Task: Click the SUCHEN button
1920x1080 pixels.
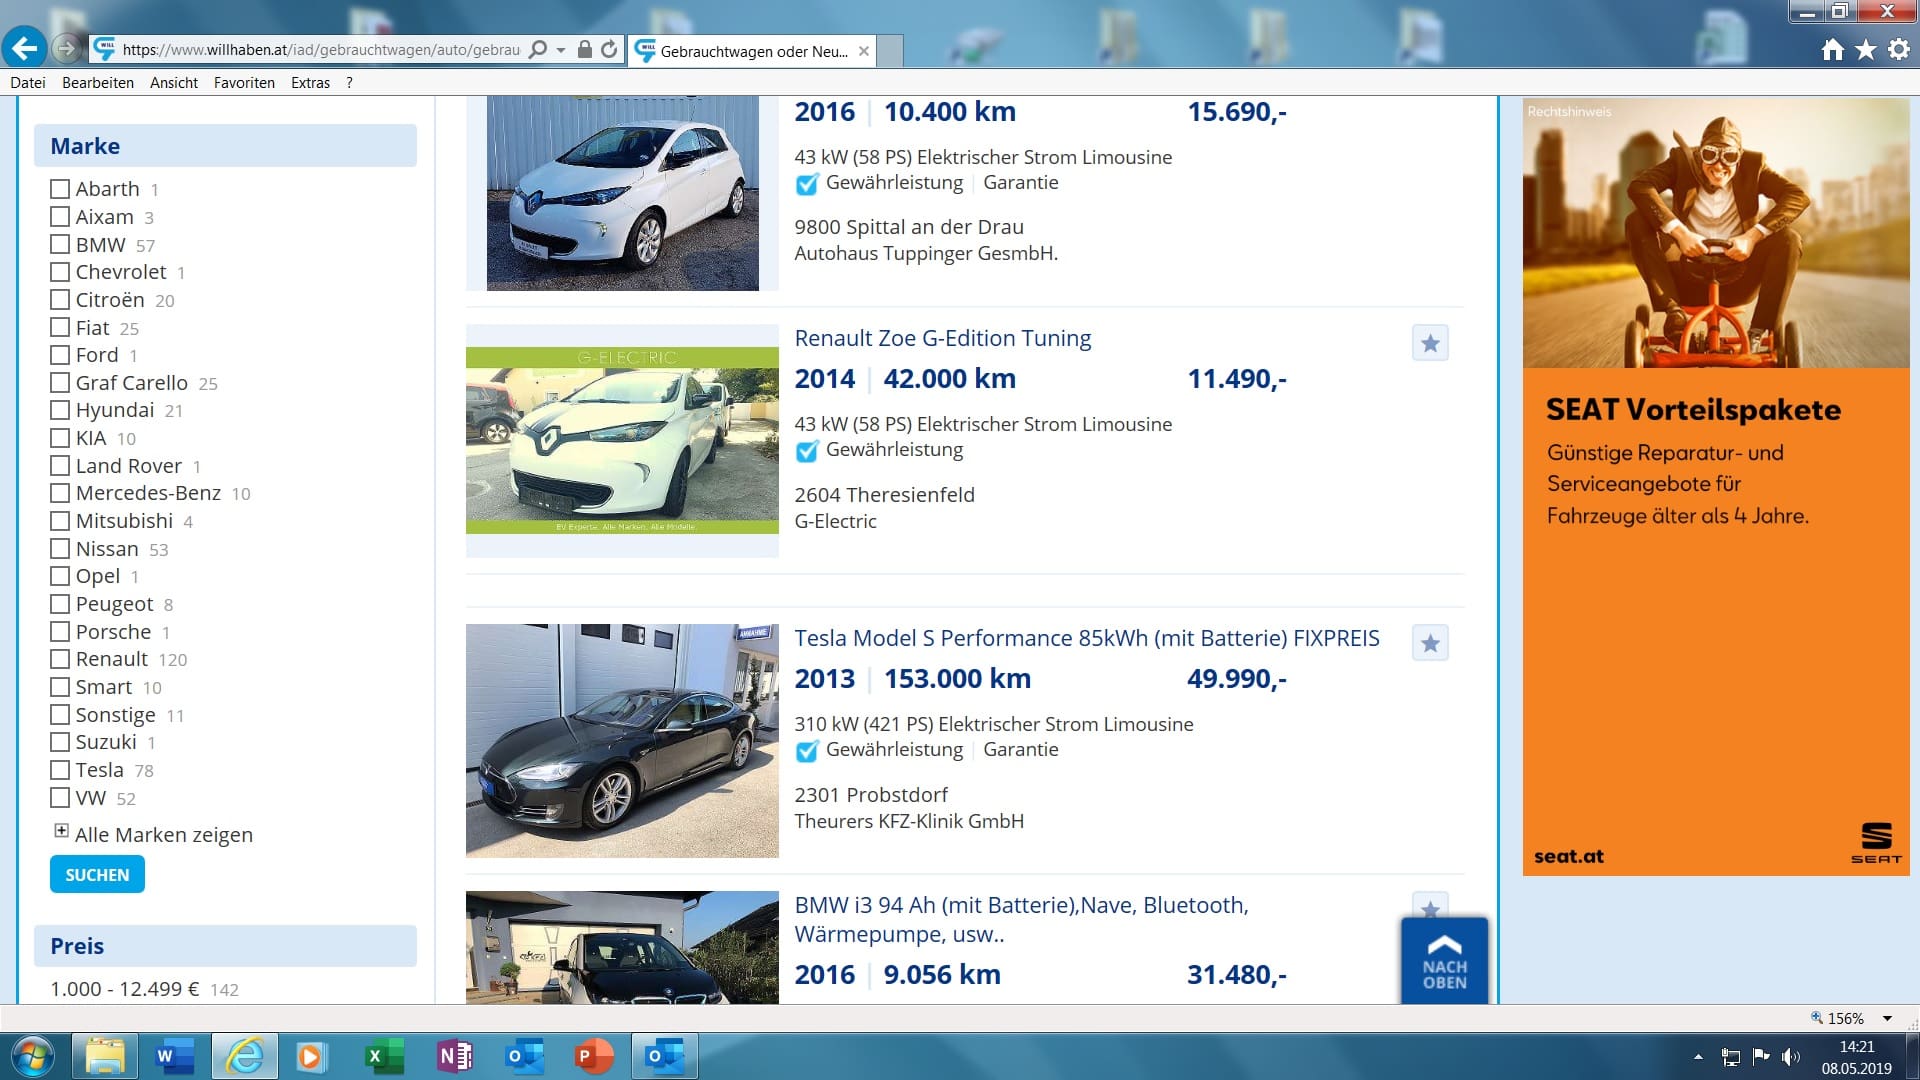Action: point(97,875)
